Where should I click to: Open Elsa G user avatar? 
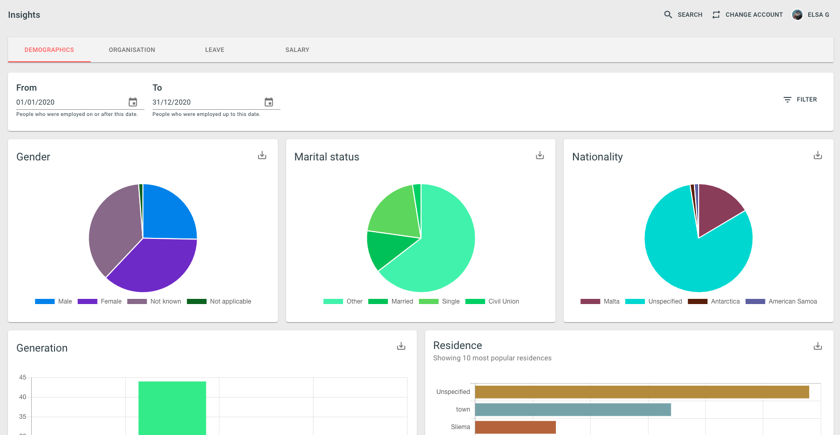[797, 15]
